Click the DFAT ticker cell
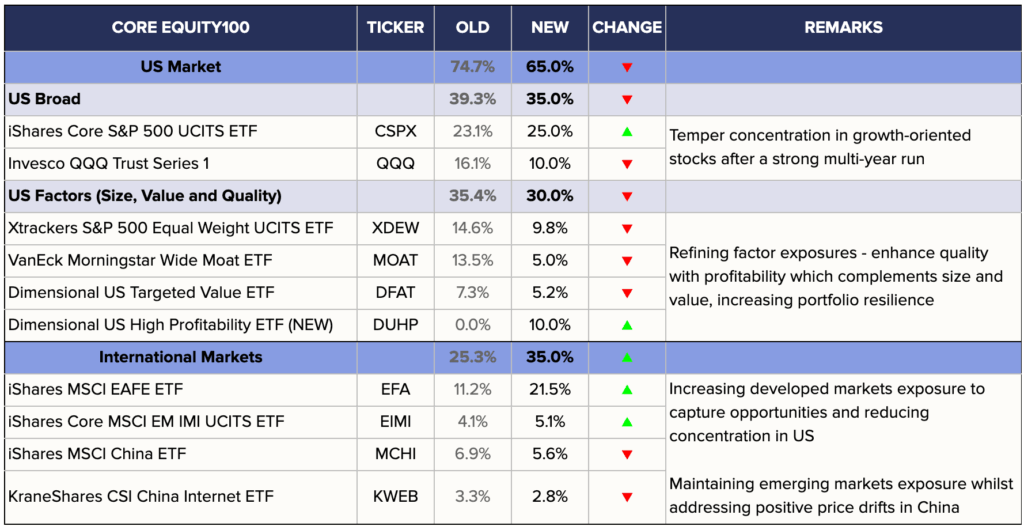Screen dimensions: 1024x530 point(395,293)
